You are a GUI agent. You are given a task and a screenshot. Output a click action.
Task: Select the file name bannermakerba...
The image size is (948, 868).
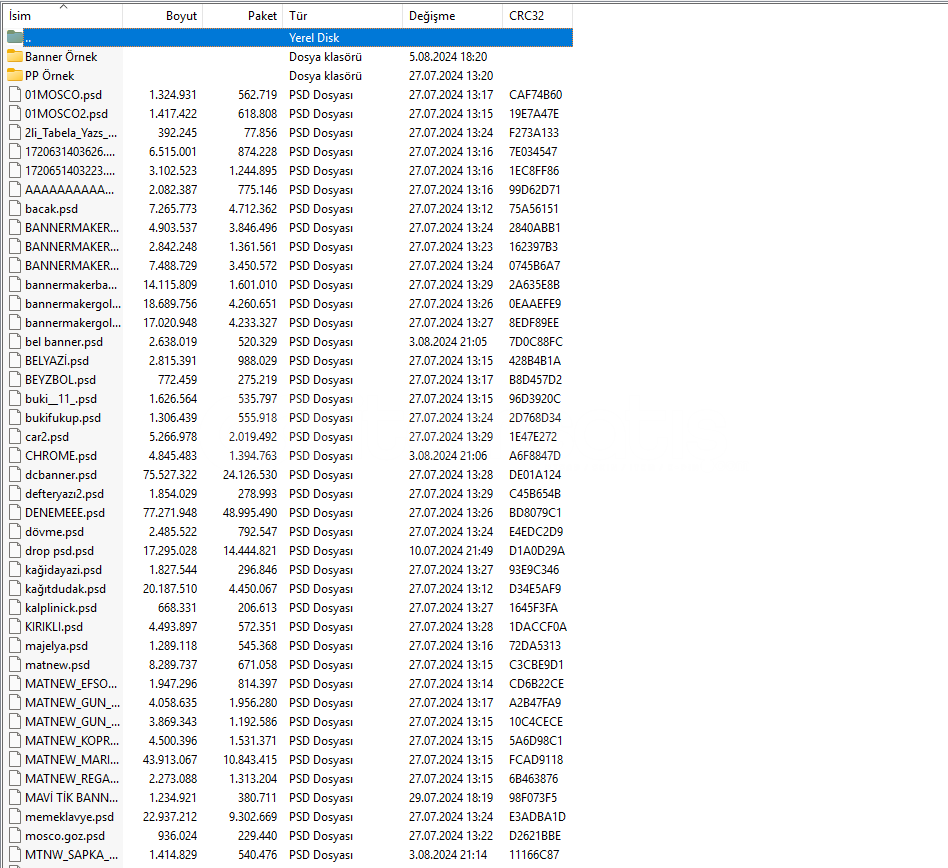71,285
